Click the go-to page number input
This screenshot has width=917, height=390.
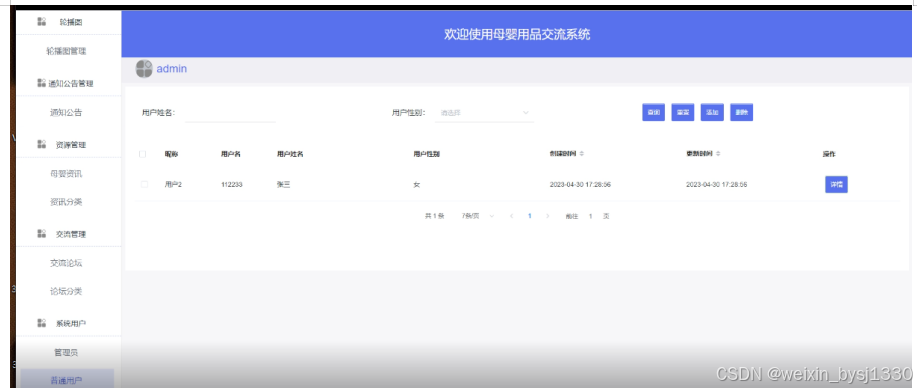[x=591, y=216]
